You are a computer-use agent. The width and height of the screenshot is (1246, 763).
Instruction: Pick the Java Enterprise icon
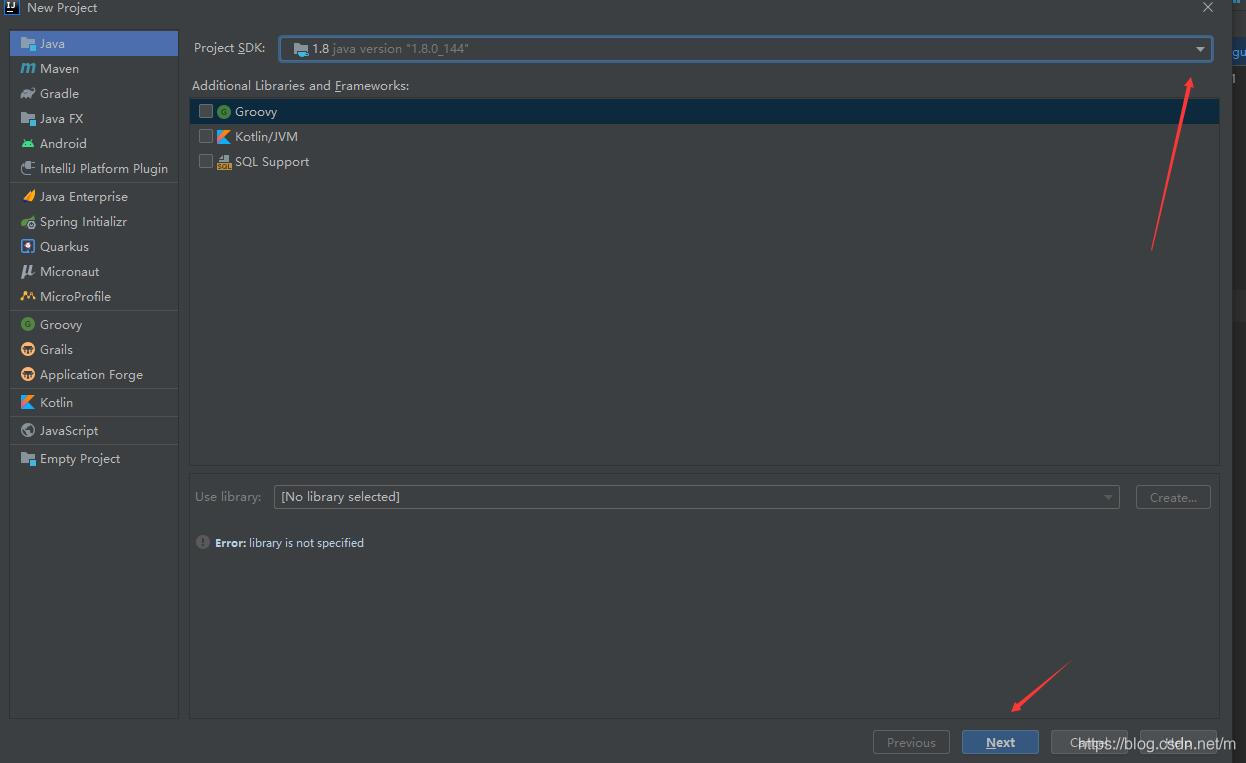(28, 197)
